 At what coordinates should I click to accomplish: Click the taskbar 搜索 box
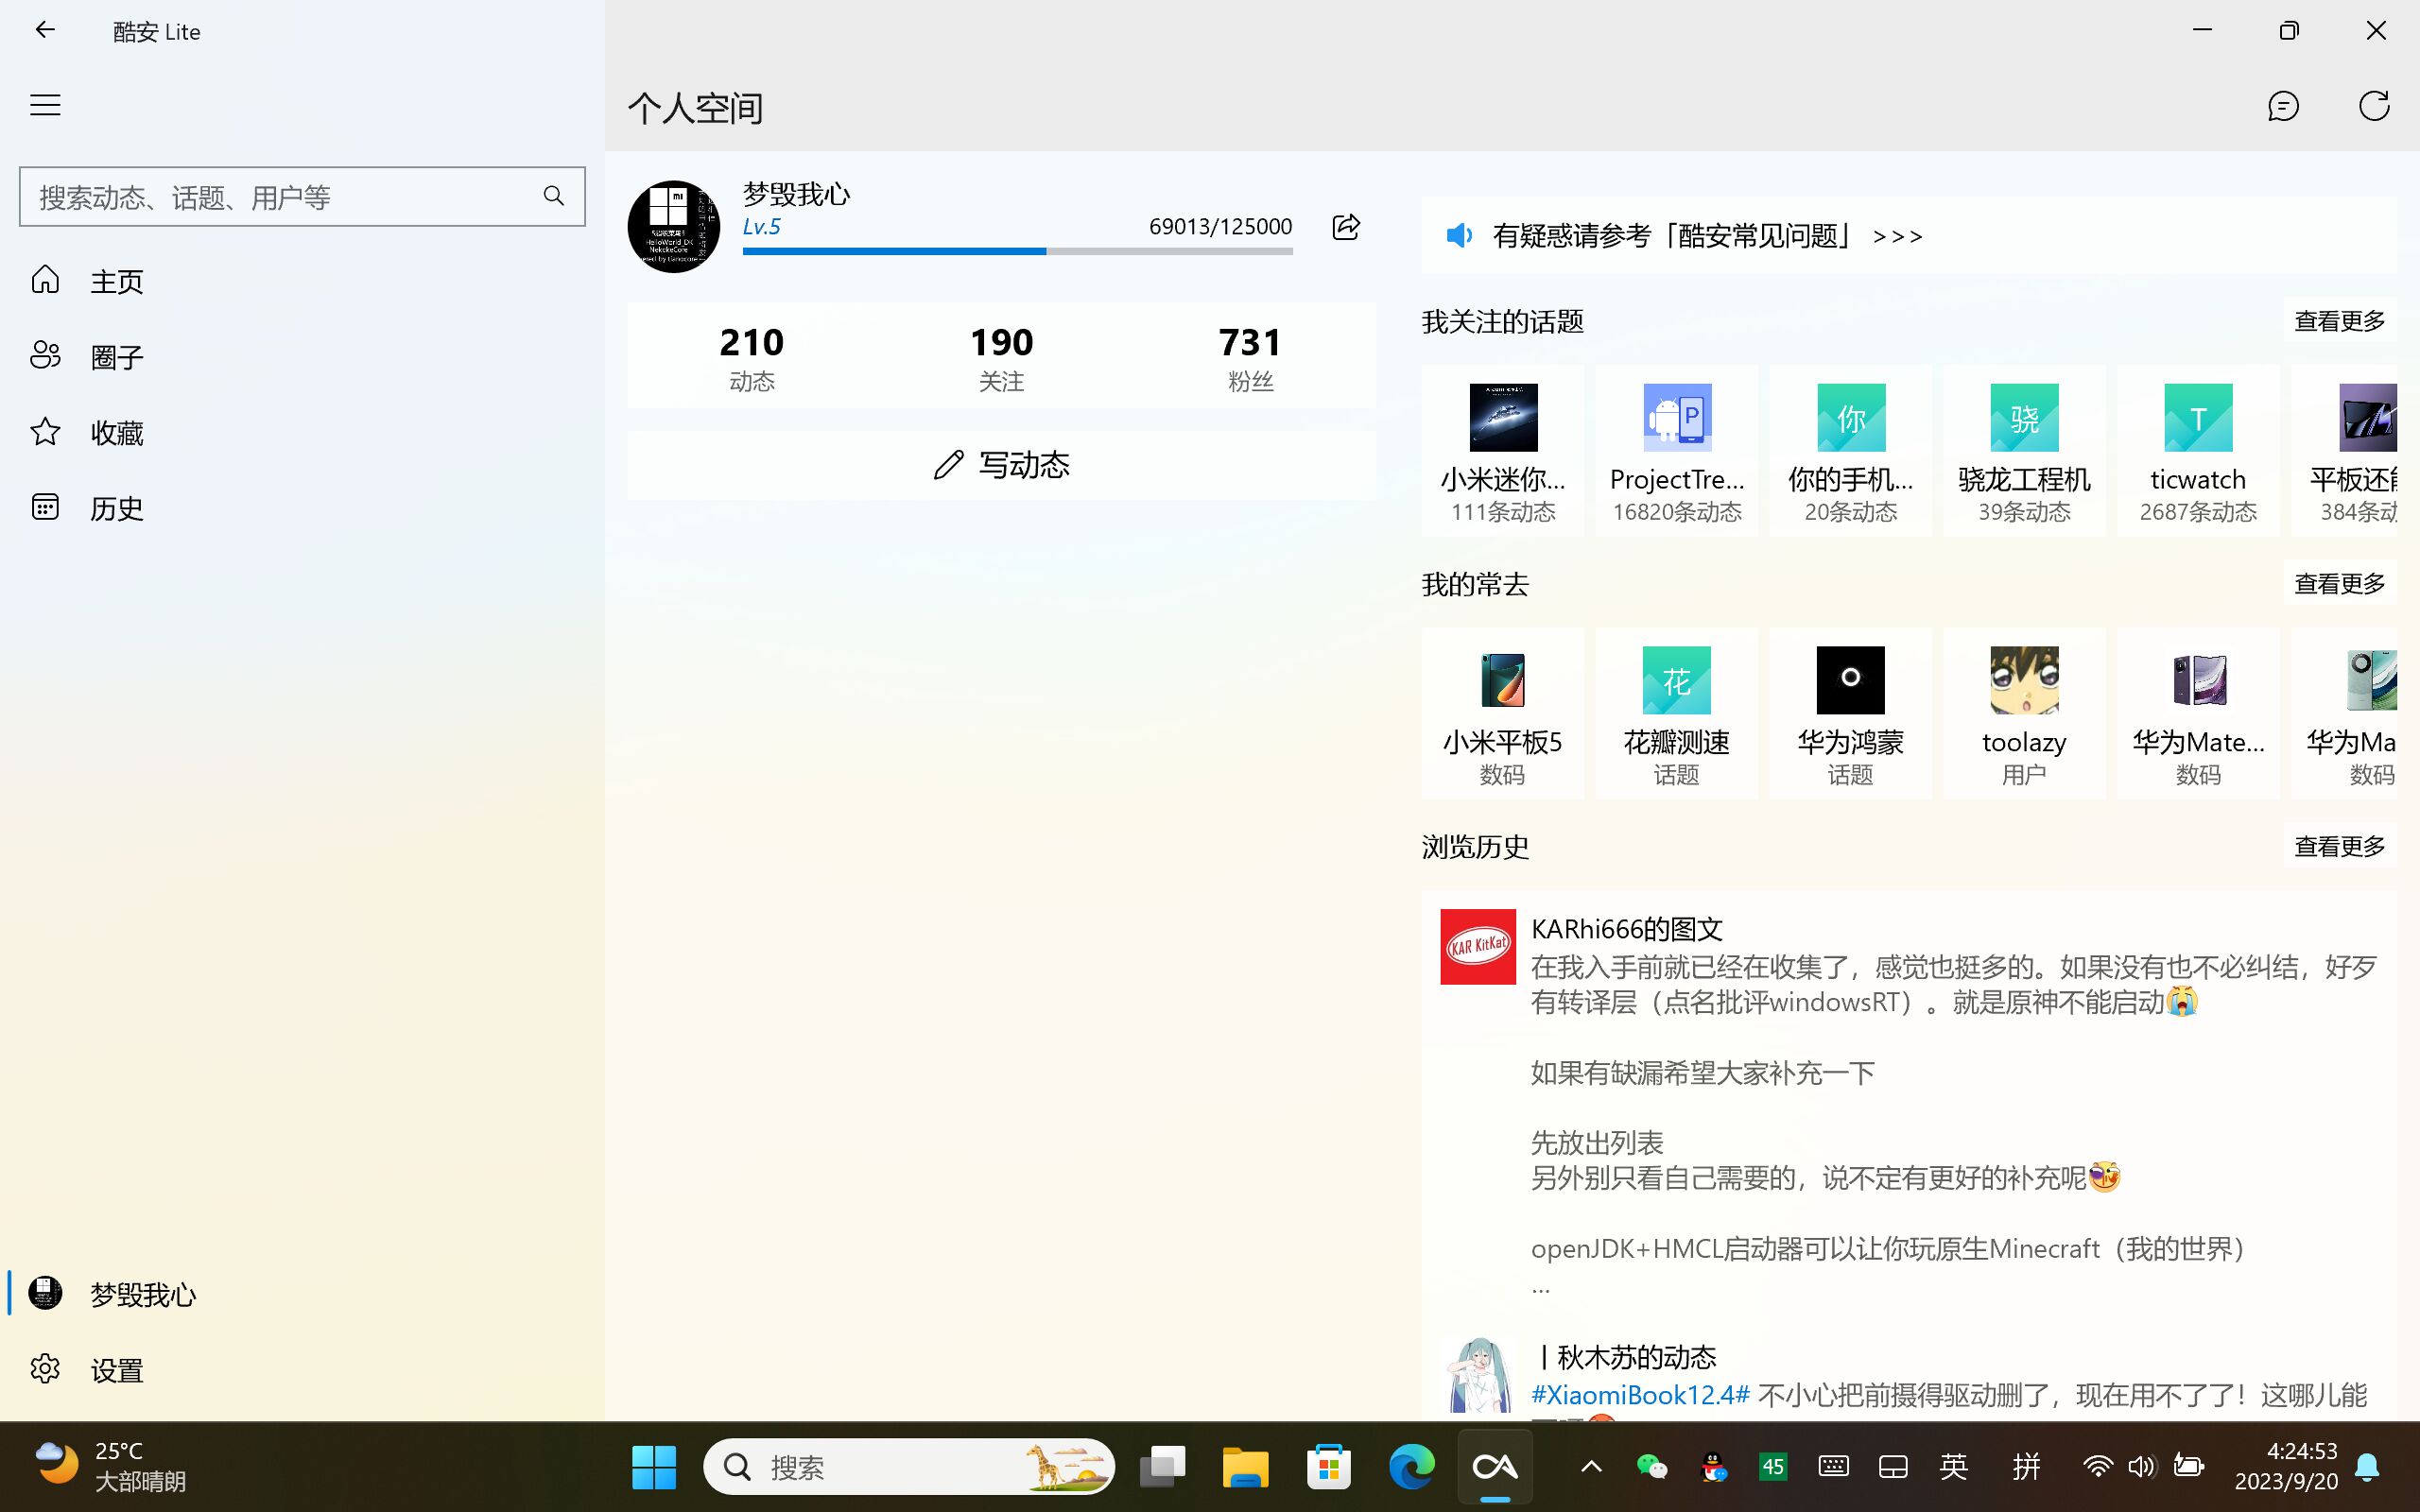point(909,1467)
